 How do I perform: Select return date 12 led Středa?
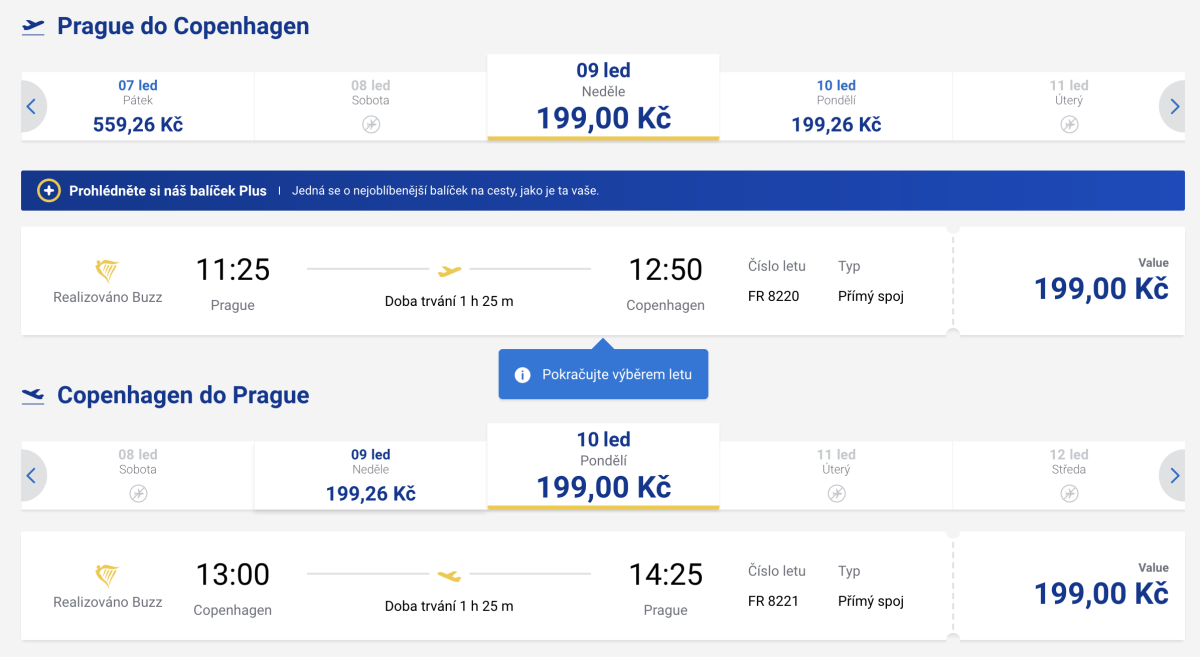(1069, 475)
